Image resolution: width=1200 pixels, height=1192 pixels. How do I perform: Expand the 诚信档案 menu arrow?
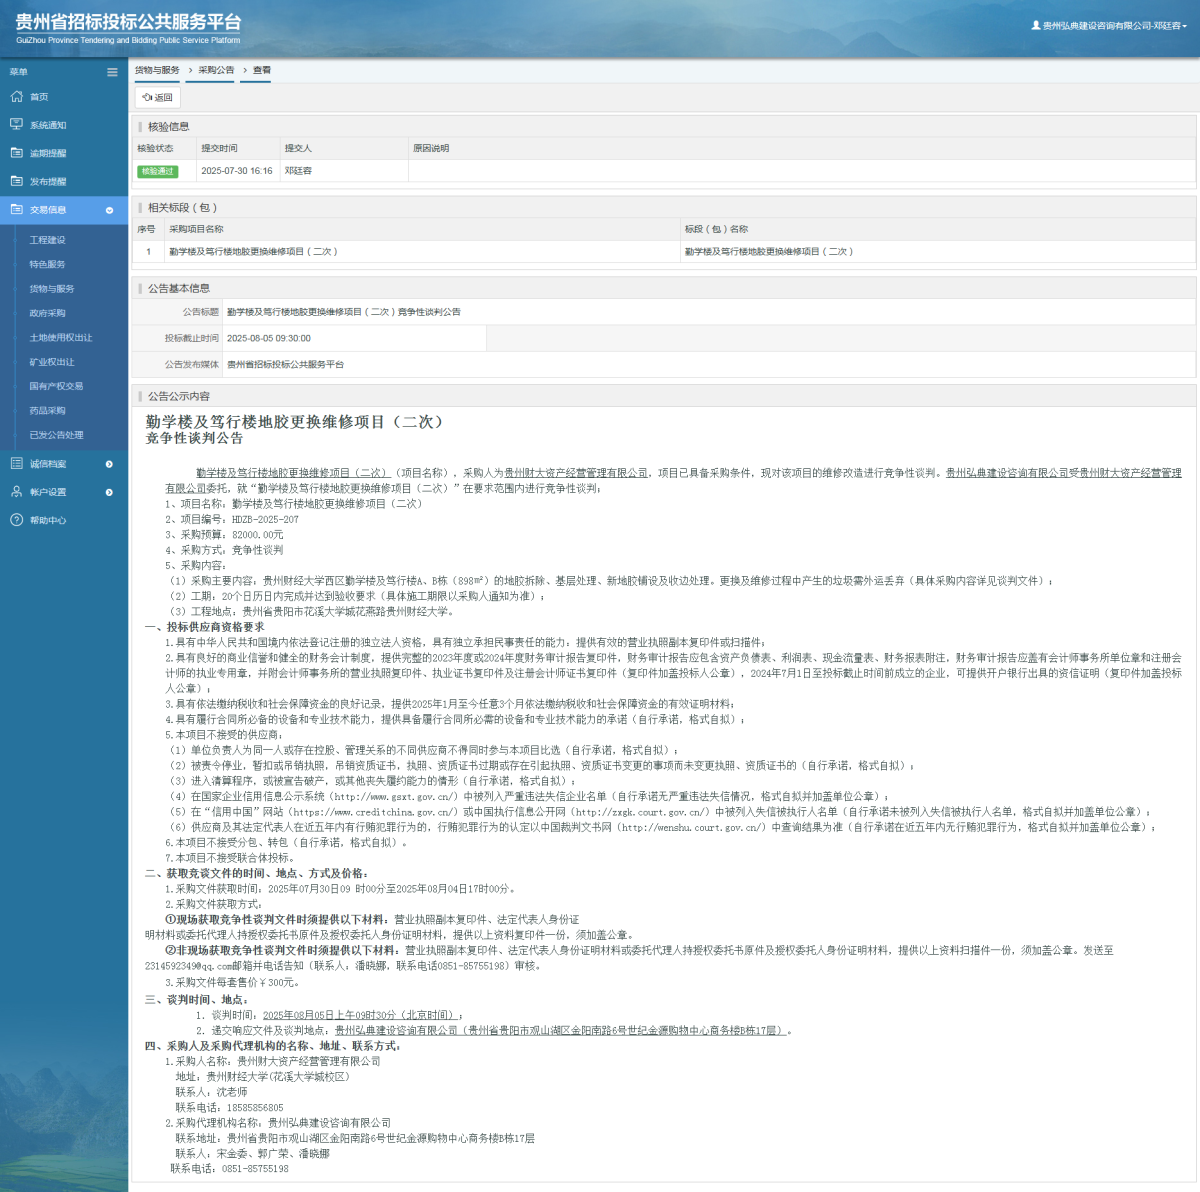[109, 464]
